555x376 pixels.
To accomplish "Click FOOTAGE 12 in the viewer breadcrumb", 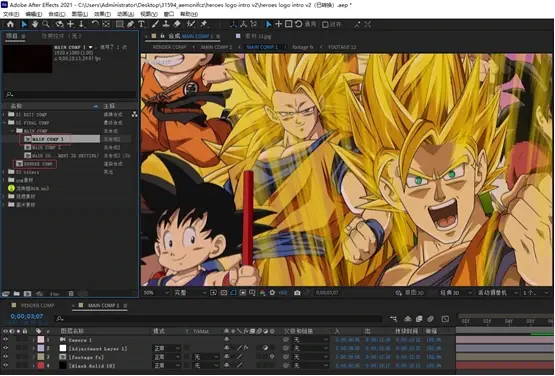I will (x=342, y=47).
